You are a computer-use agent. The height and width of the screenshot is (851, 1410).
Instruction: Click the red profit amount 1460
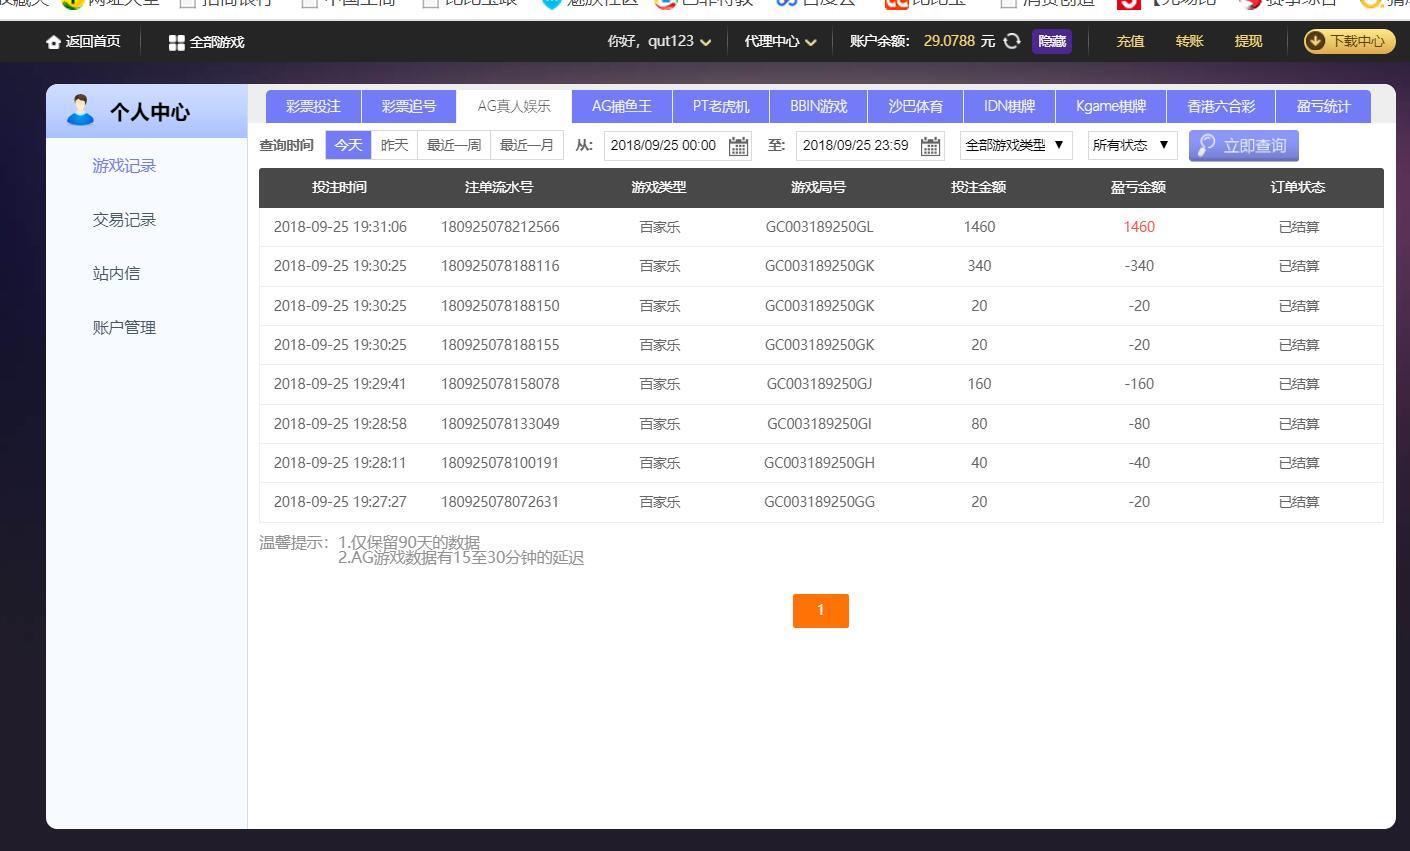(x=1139, y=227)
